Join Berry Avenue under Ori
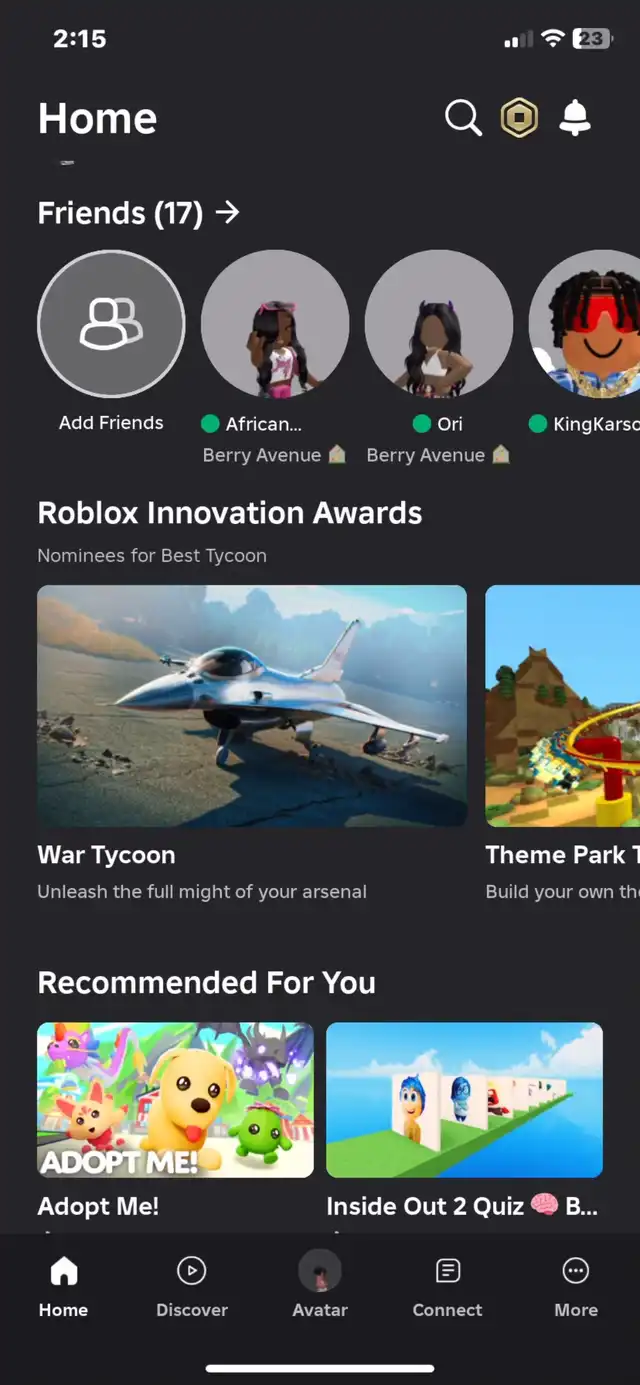 coord(438,455)
